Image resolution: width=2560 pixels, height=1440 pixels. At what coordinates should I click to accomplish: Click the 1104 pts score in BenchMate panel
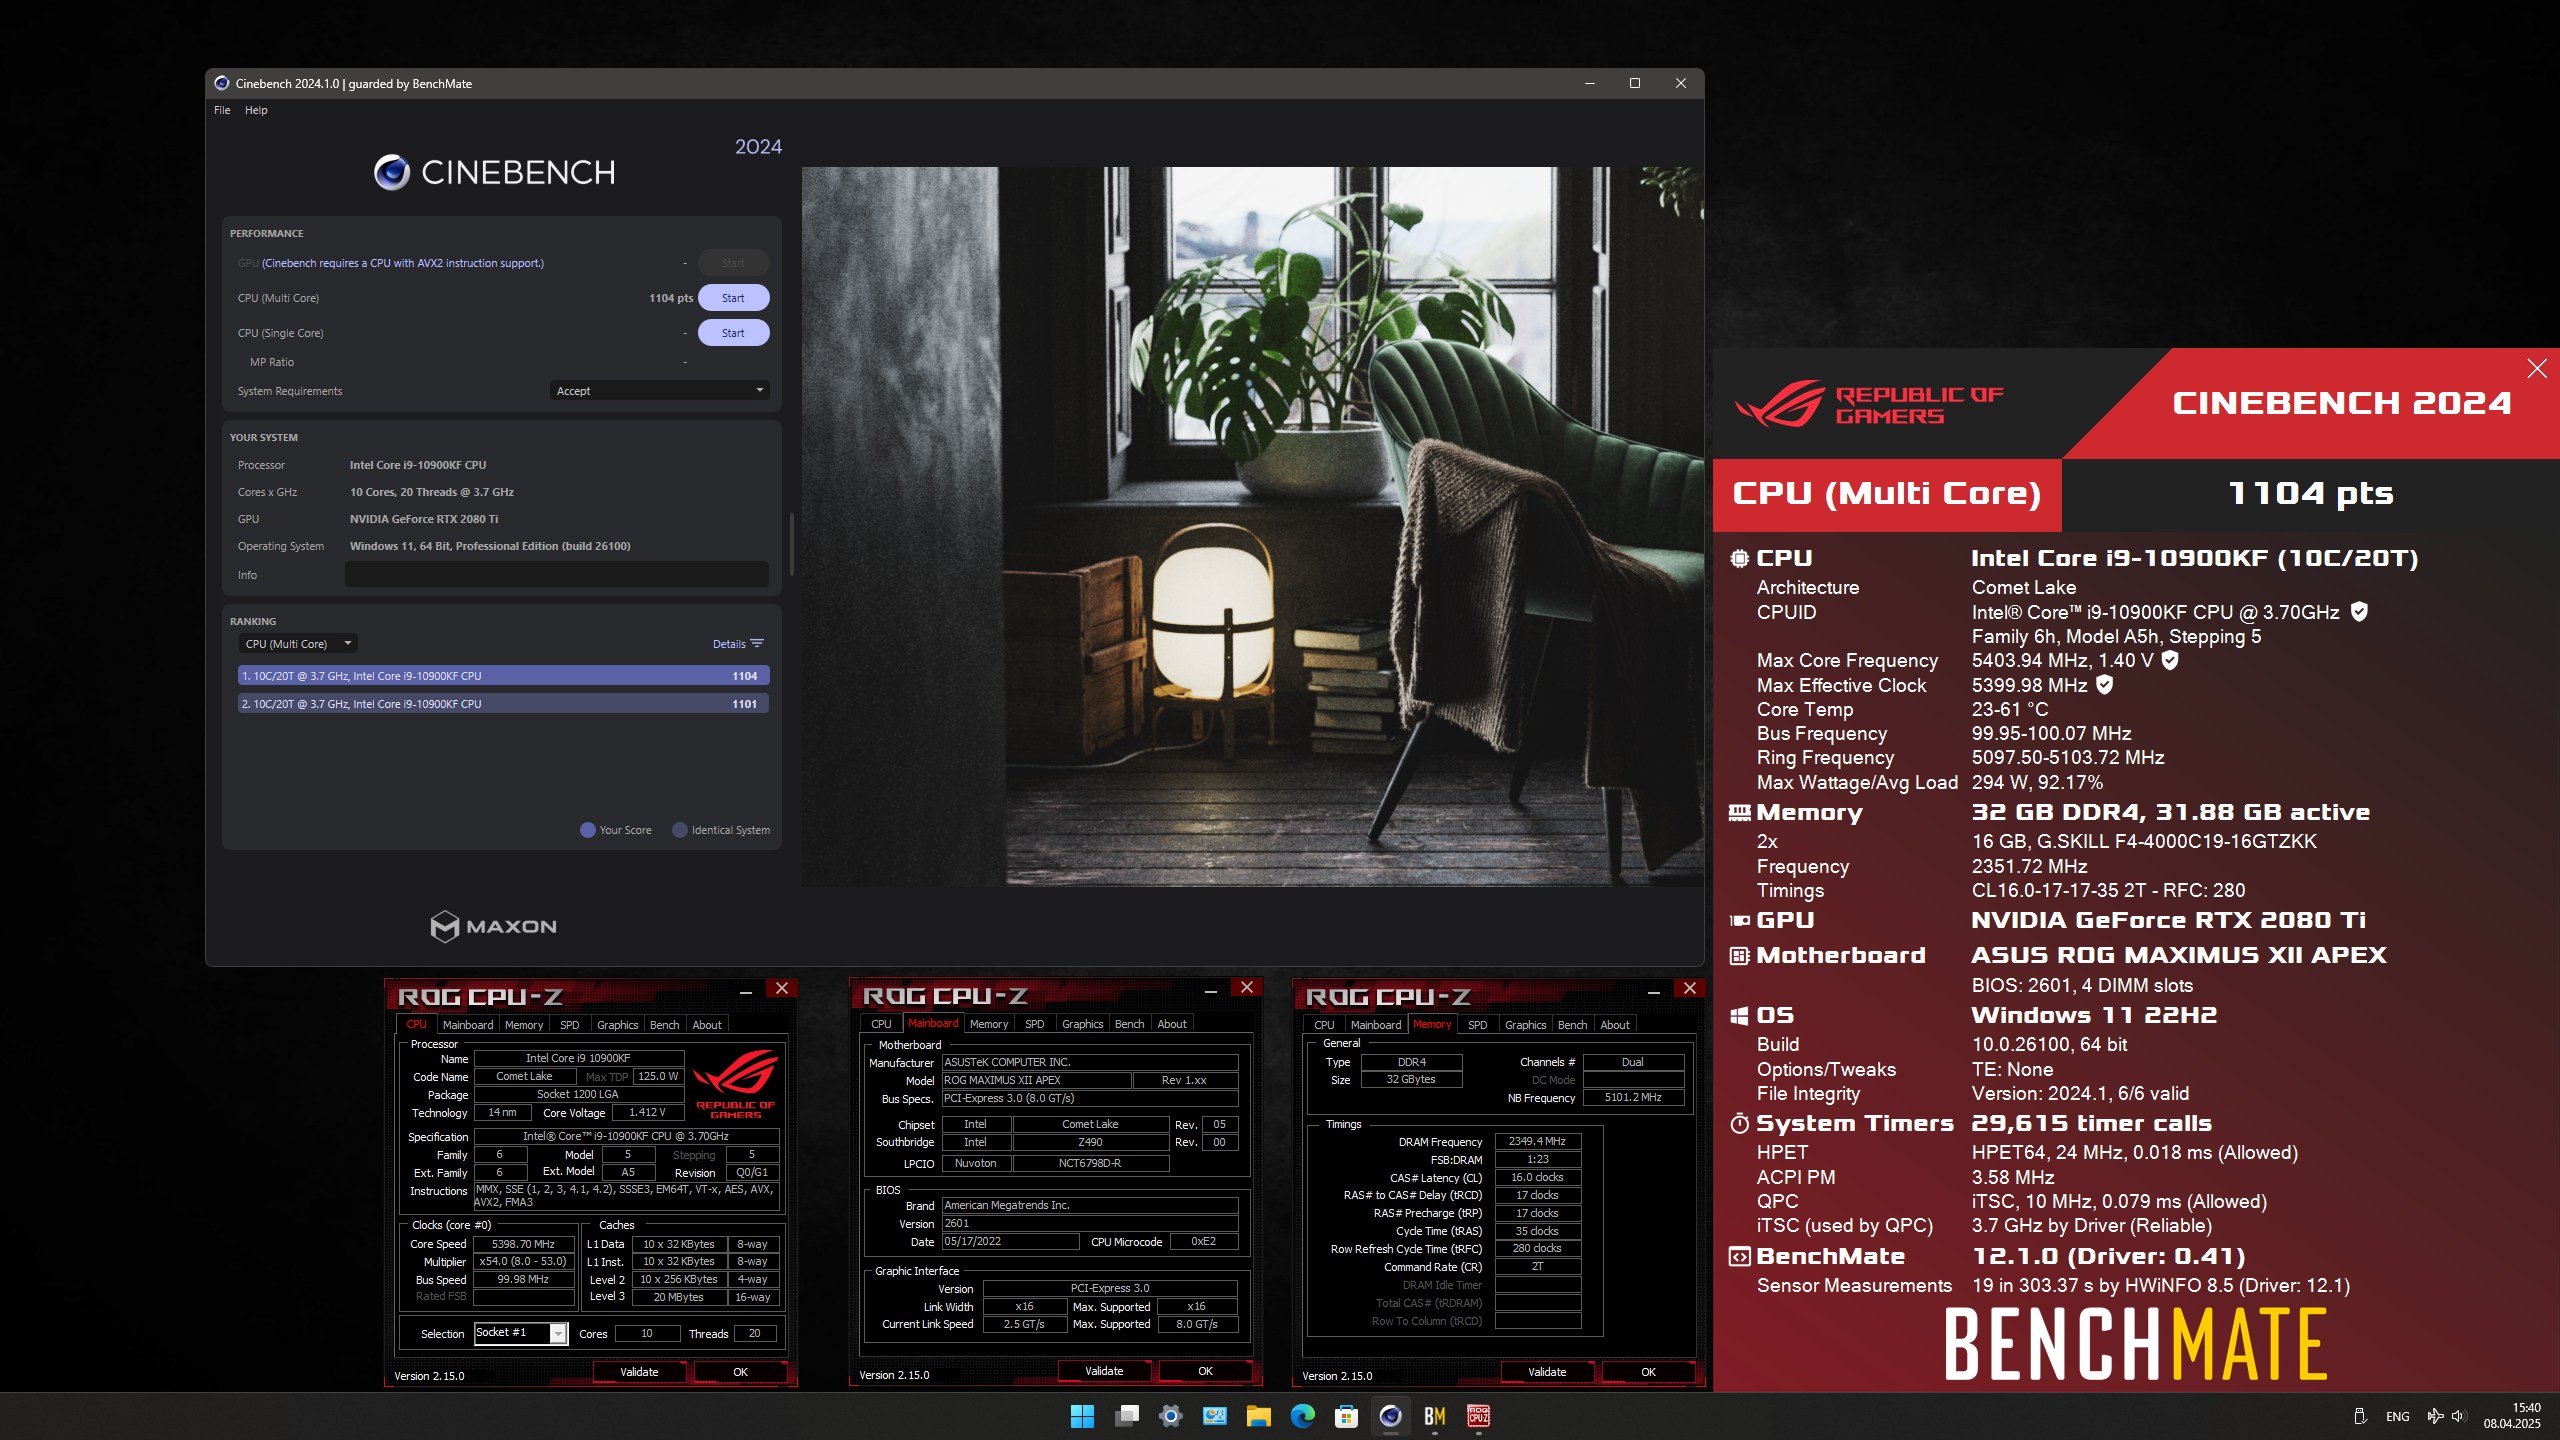click(x=2311, y=493)
